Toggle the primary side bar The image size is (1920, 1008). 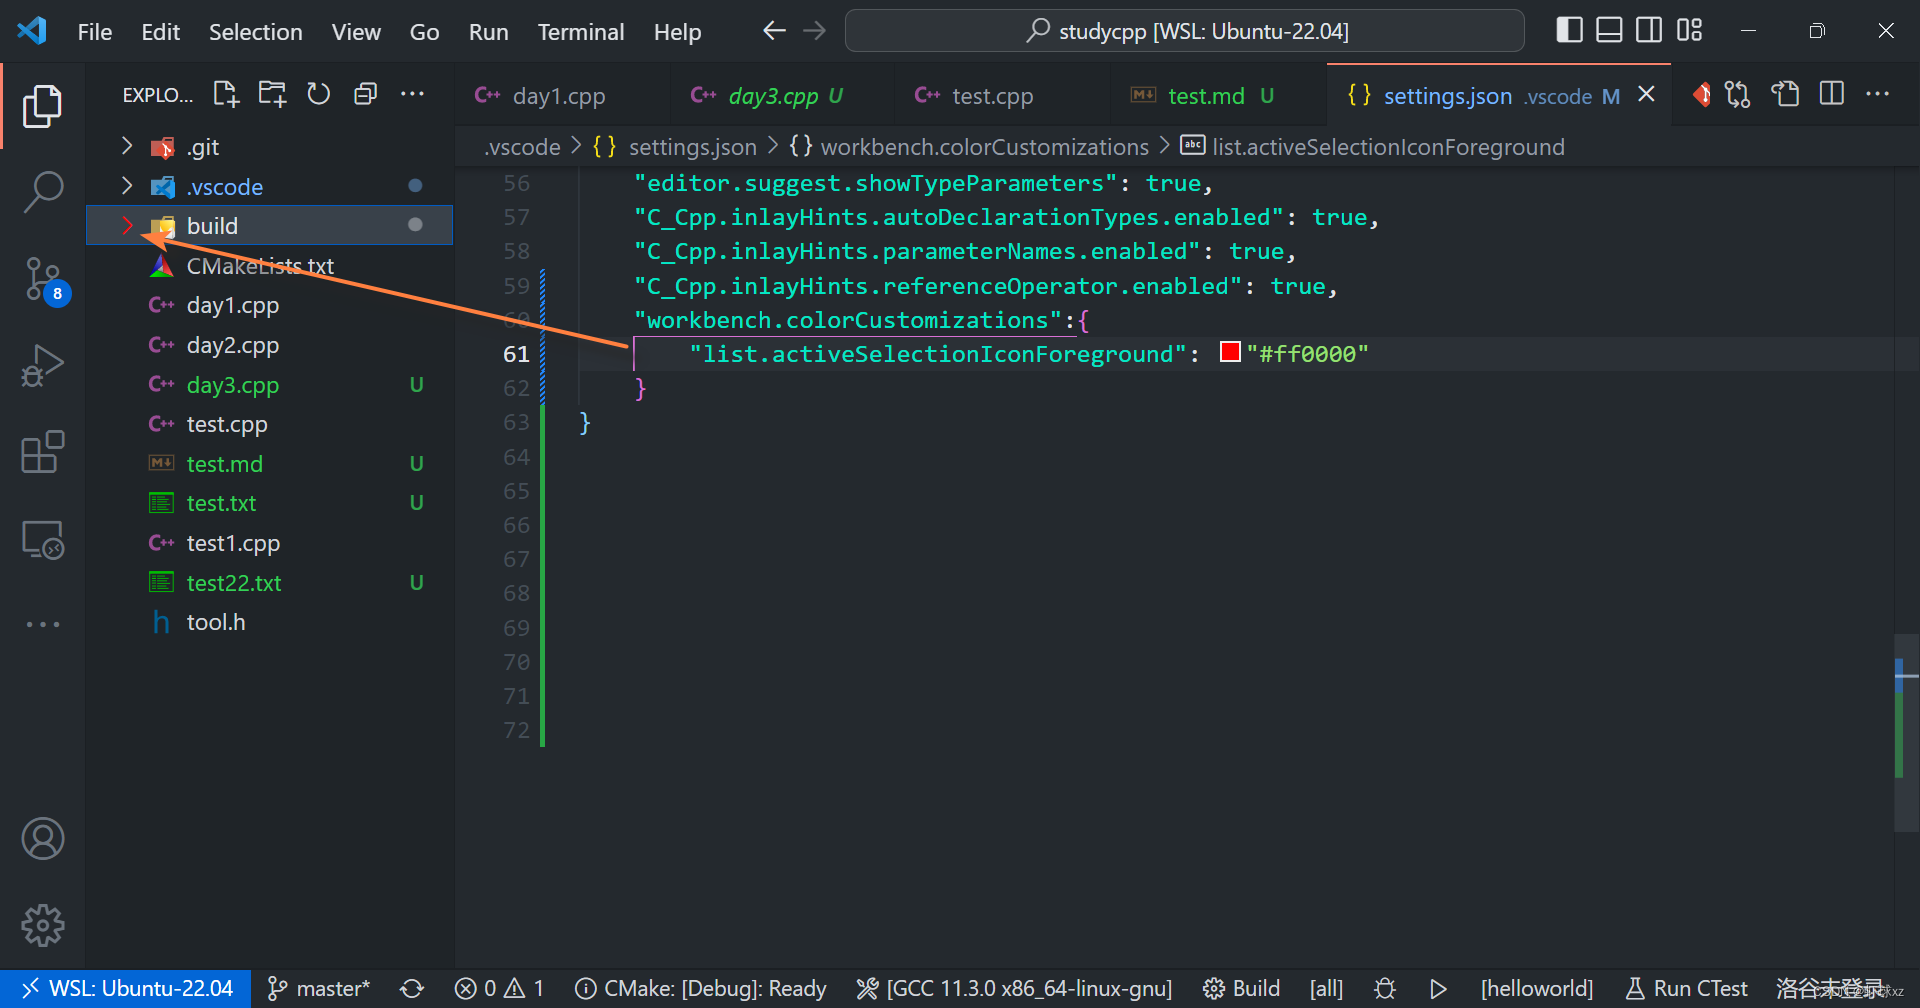pos(1570,31)
